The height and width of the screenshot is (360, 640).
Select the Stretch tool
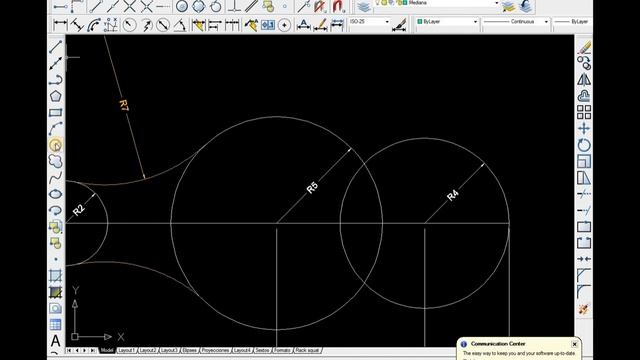coord(584,178)
